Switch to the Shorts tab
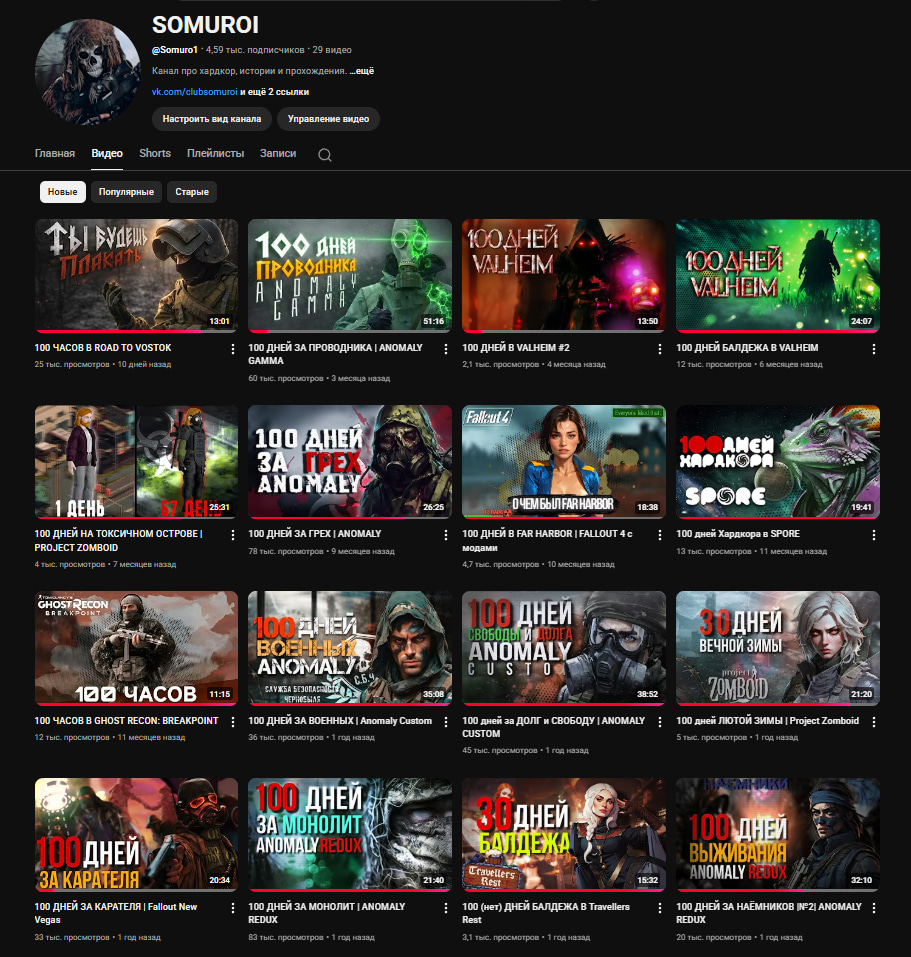The width and height of the screenshot is (911, 957). [x=155, y=153]
